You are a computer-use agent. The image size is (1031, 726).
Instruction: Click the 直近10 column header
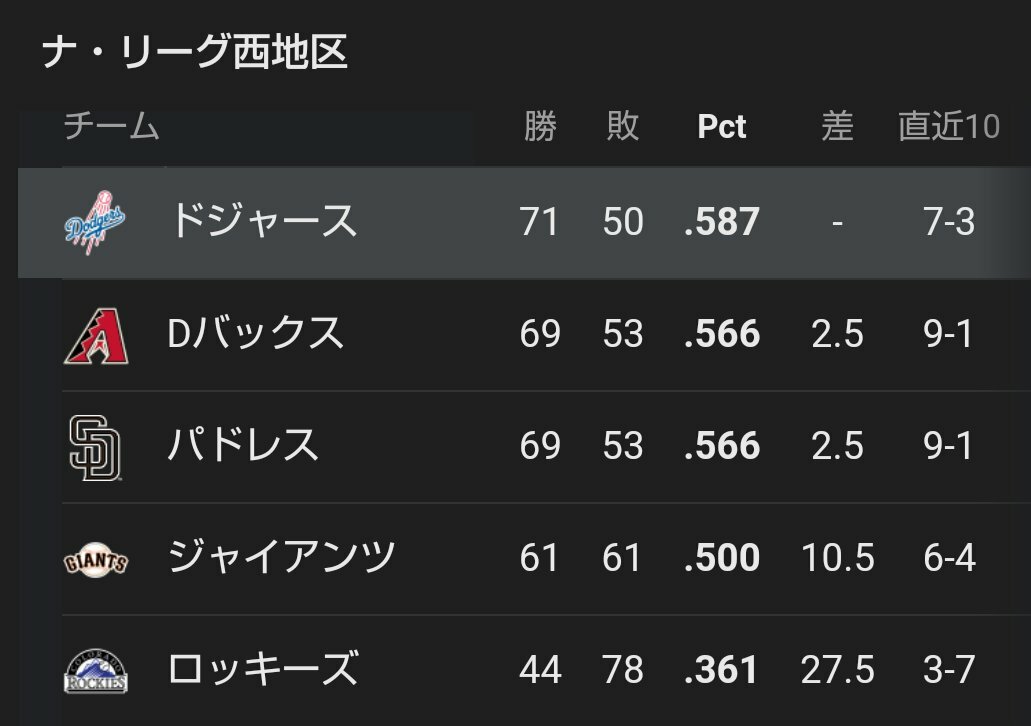pos(949,126)
